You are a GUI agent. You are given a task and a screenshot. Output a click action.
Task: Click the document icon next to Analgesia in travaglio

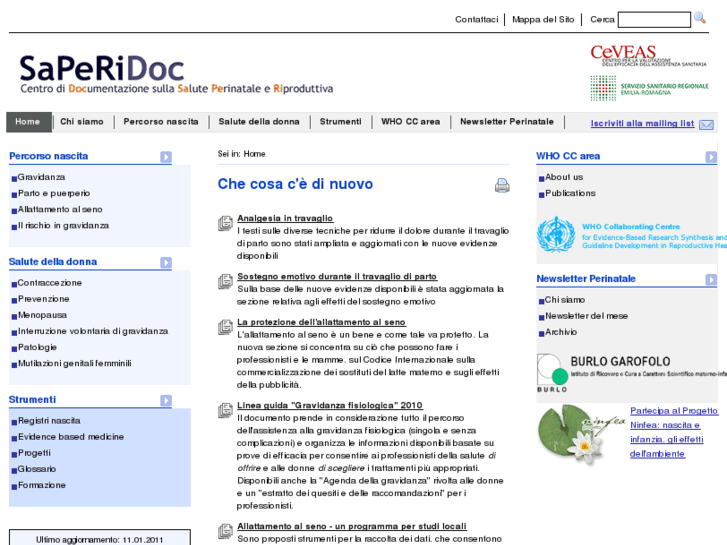(225, 223)
